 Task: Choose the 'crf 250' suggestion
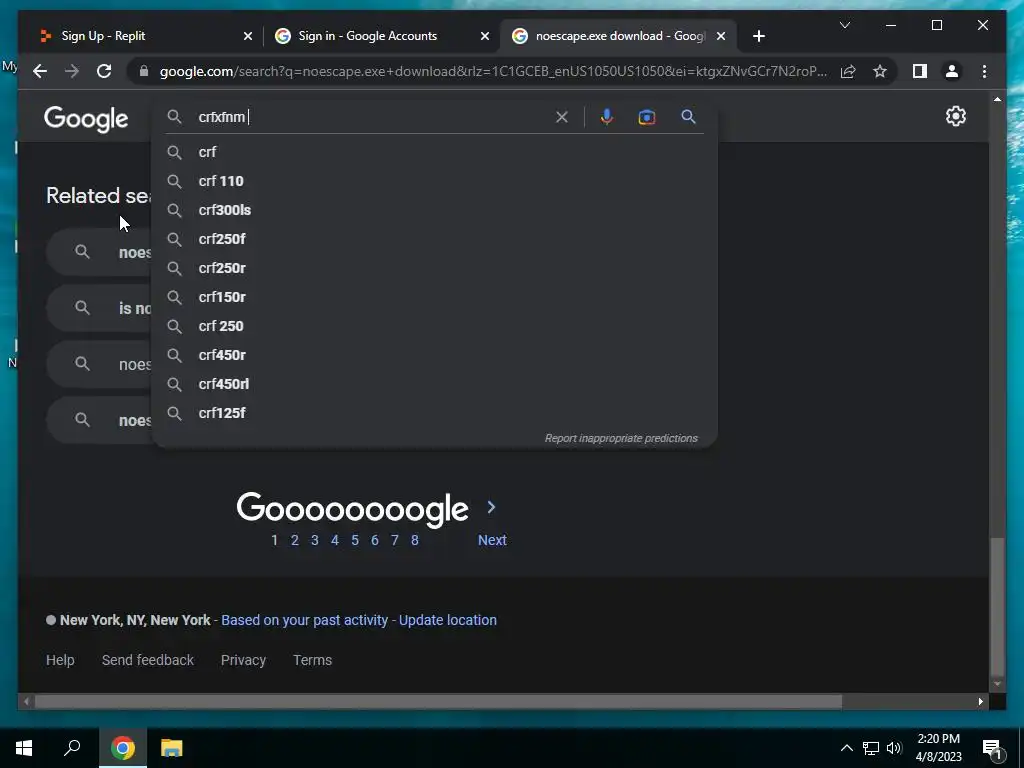[434, 326]
